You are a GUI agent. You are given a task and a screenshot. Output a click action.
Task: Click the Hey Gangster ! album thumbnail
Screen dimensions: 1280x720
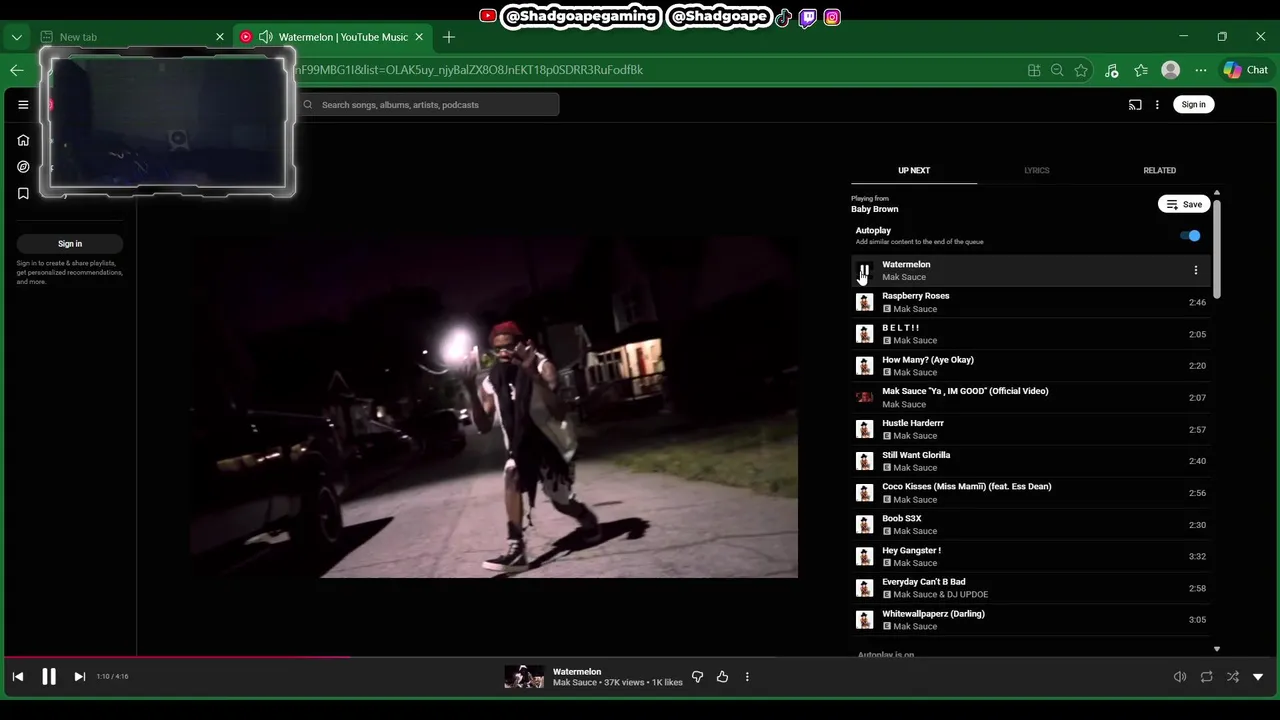(x=864, y=557)
